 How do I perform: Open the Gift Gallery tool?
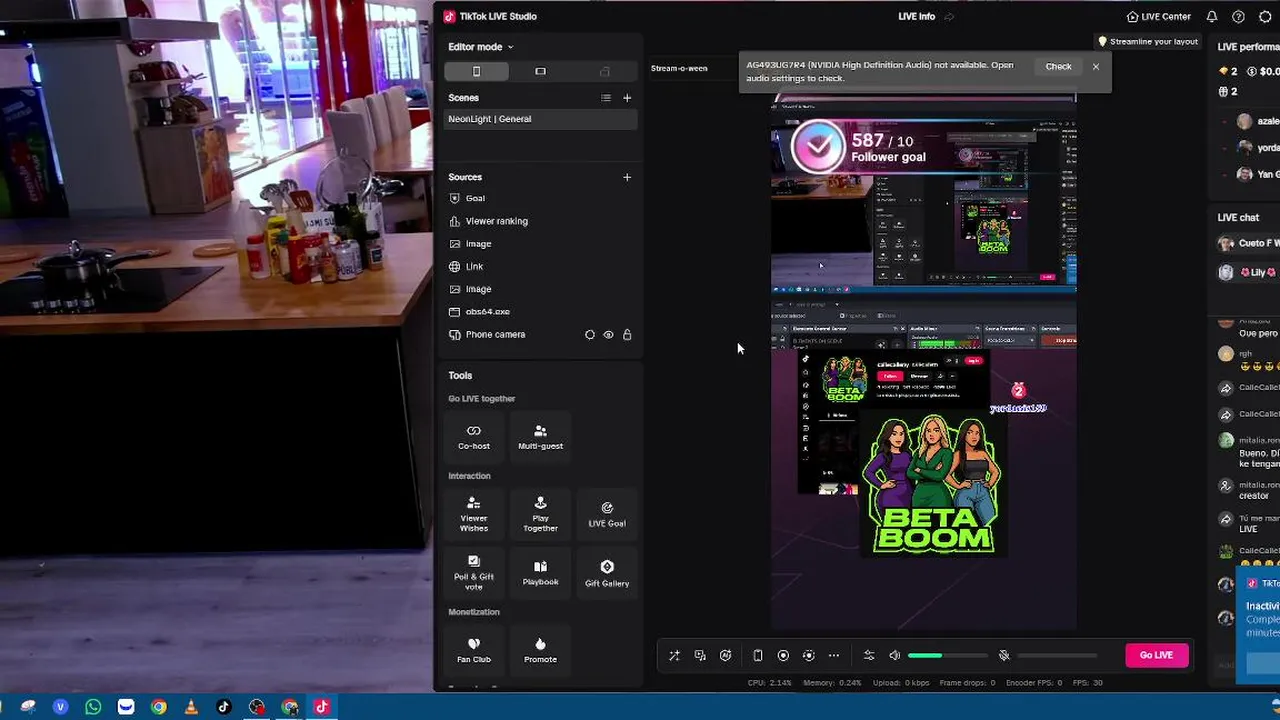click(x=607, y=573)
